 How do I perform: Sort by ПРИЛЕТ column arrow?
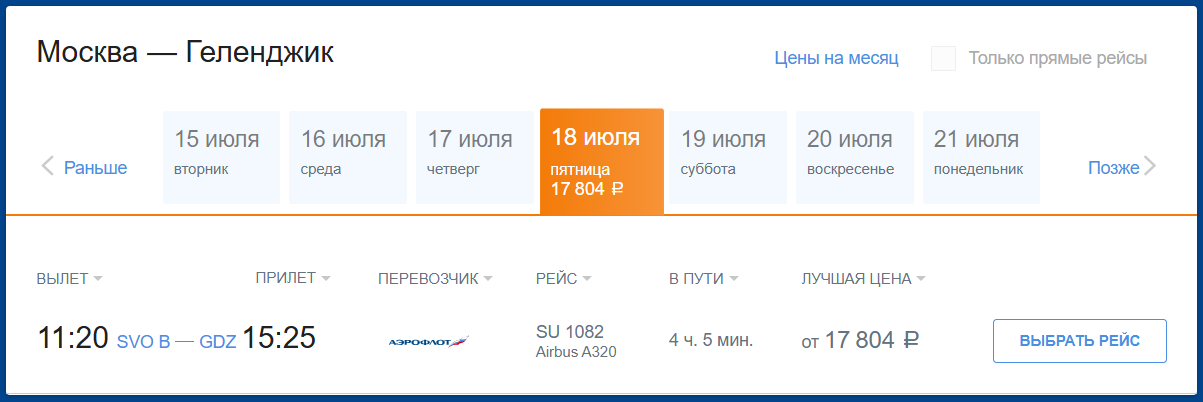tap(326, 278)
